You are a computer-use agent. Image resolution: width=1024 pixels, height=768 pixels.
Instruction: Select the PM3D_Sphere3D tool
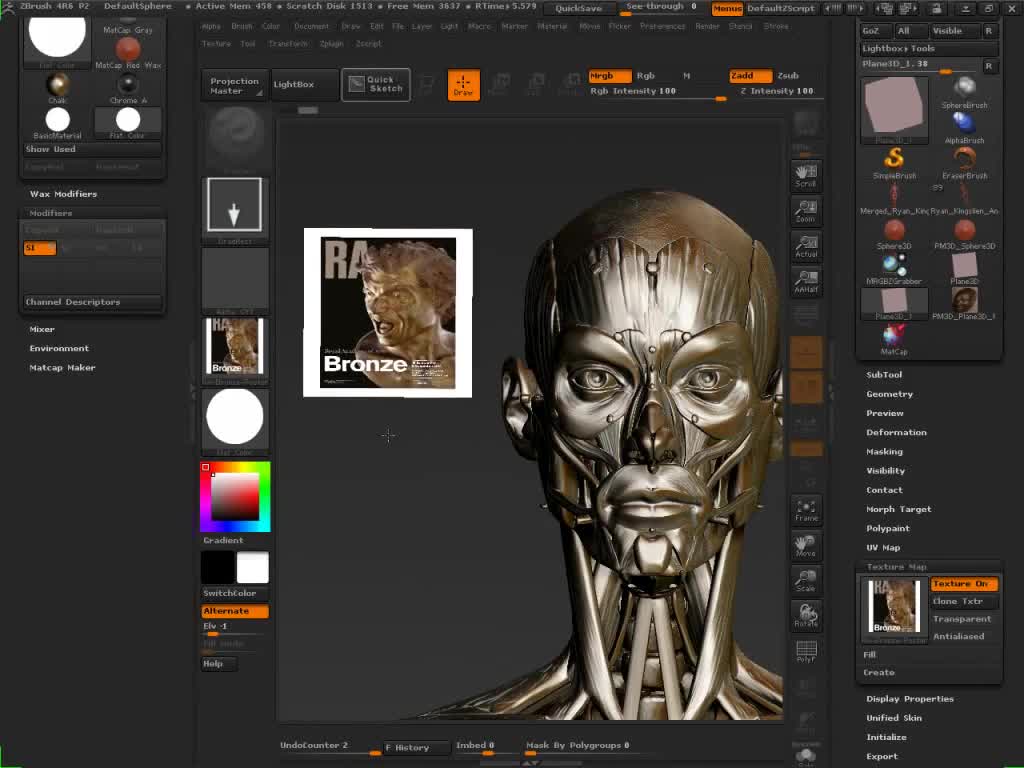964,234
